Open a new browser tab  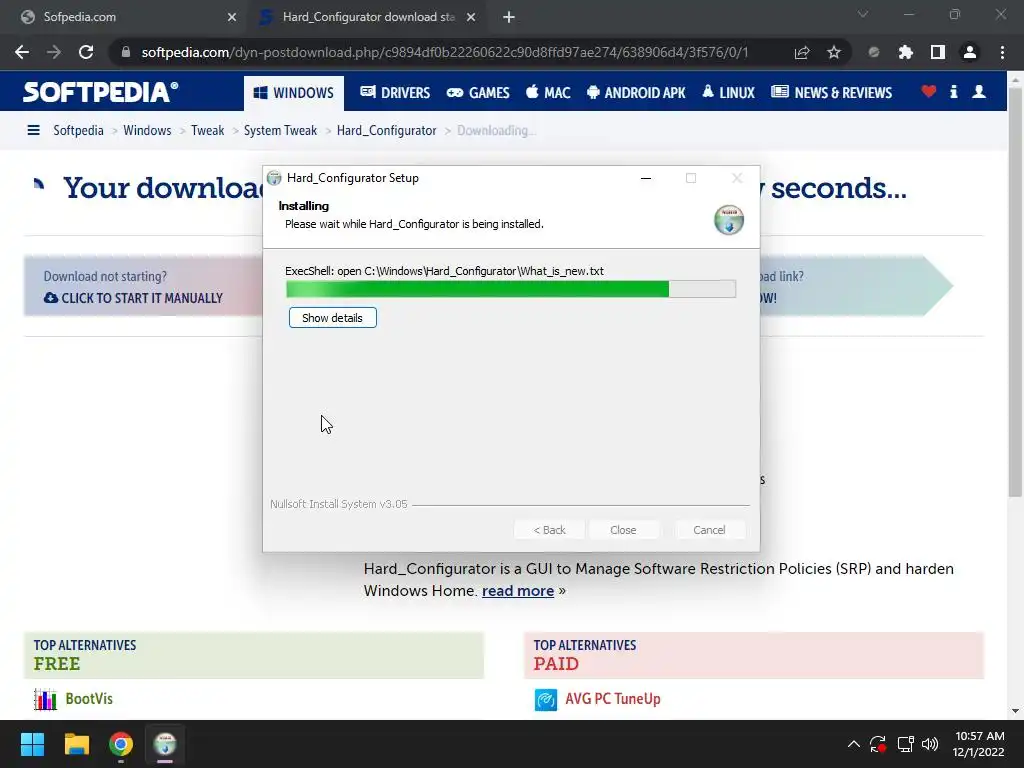pos(509,17)
